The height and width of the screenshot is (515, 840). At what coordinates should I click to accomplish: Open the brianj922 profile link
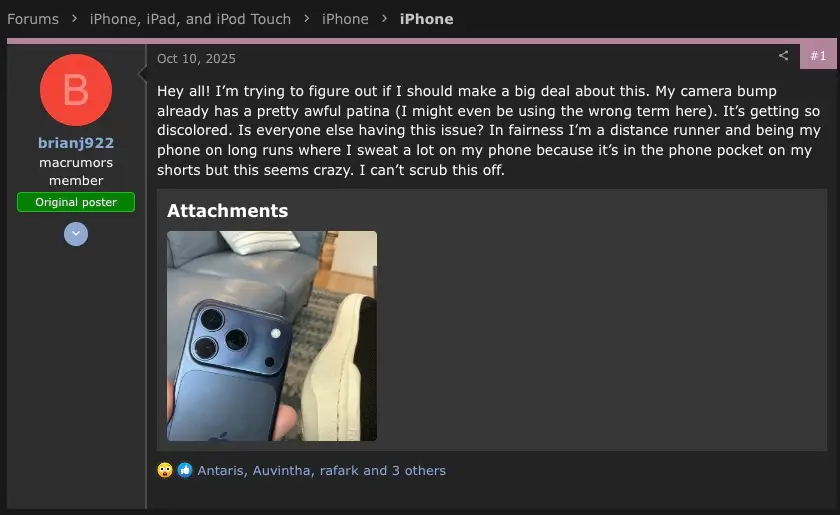[x=76, y=143]
